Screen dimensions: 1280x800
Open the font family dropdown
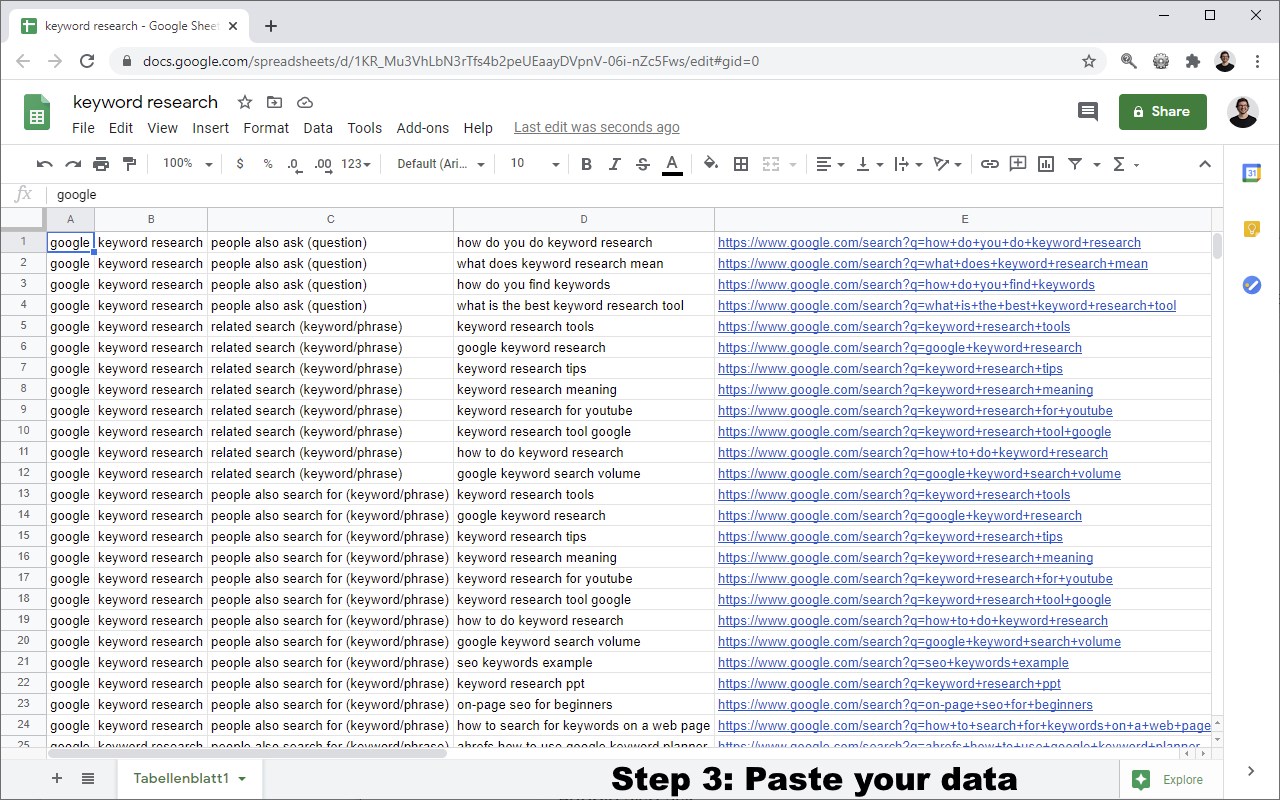tap(441, 164)
